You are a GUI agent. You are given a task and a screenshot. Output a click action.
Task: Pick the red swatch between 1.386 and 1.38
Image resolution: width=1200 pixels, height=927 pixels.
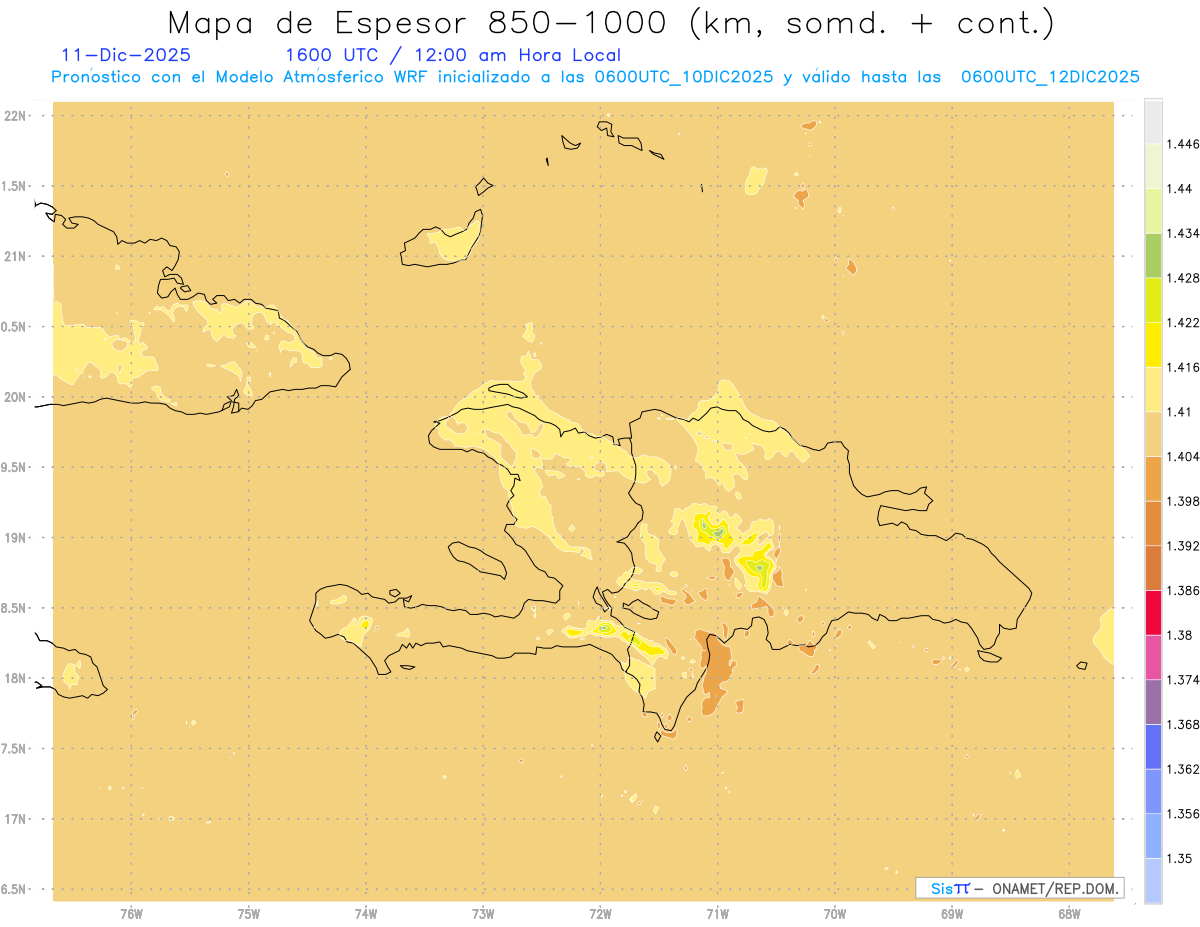coord(1153,612)
